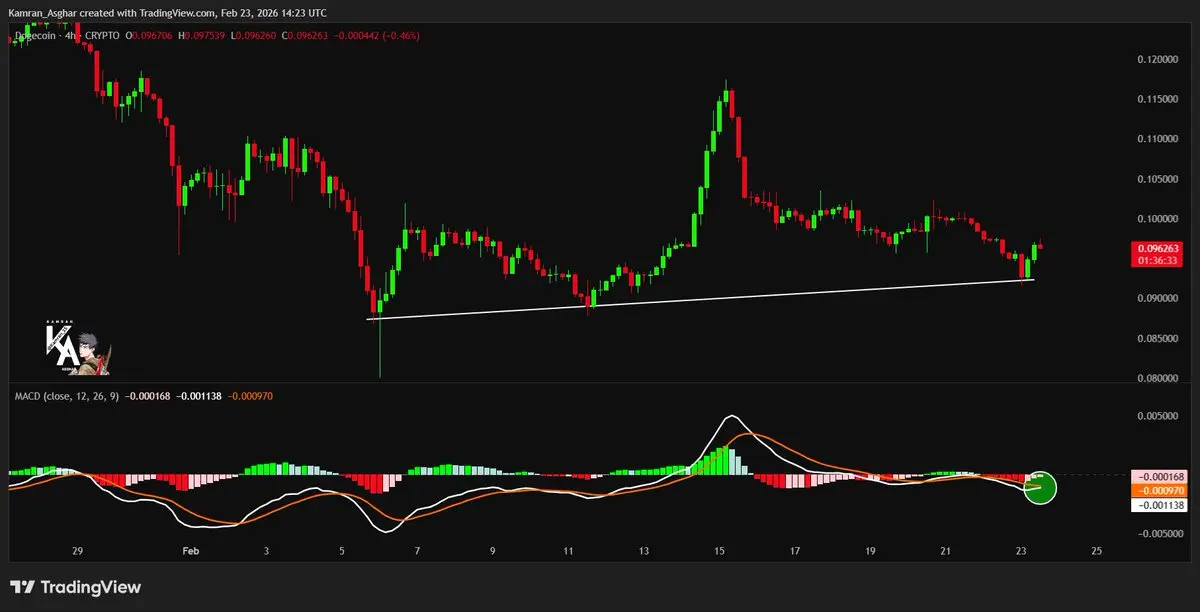This screenshot has width=1200, height=612.
Task: Click the 13 date on the time axis
Action: (644, 551)
